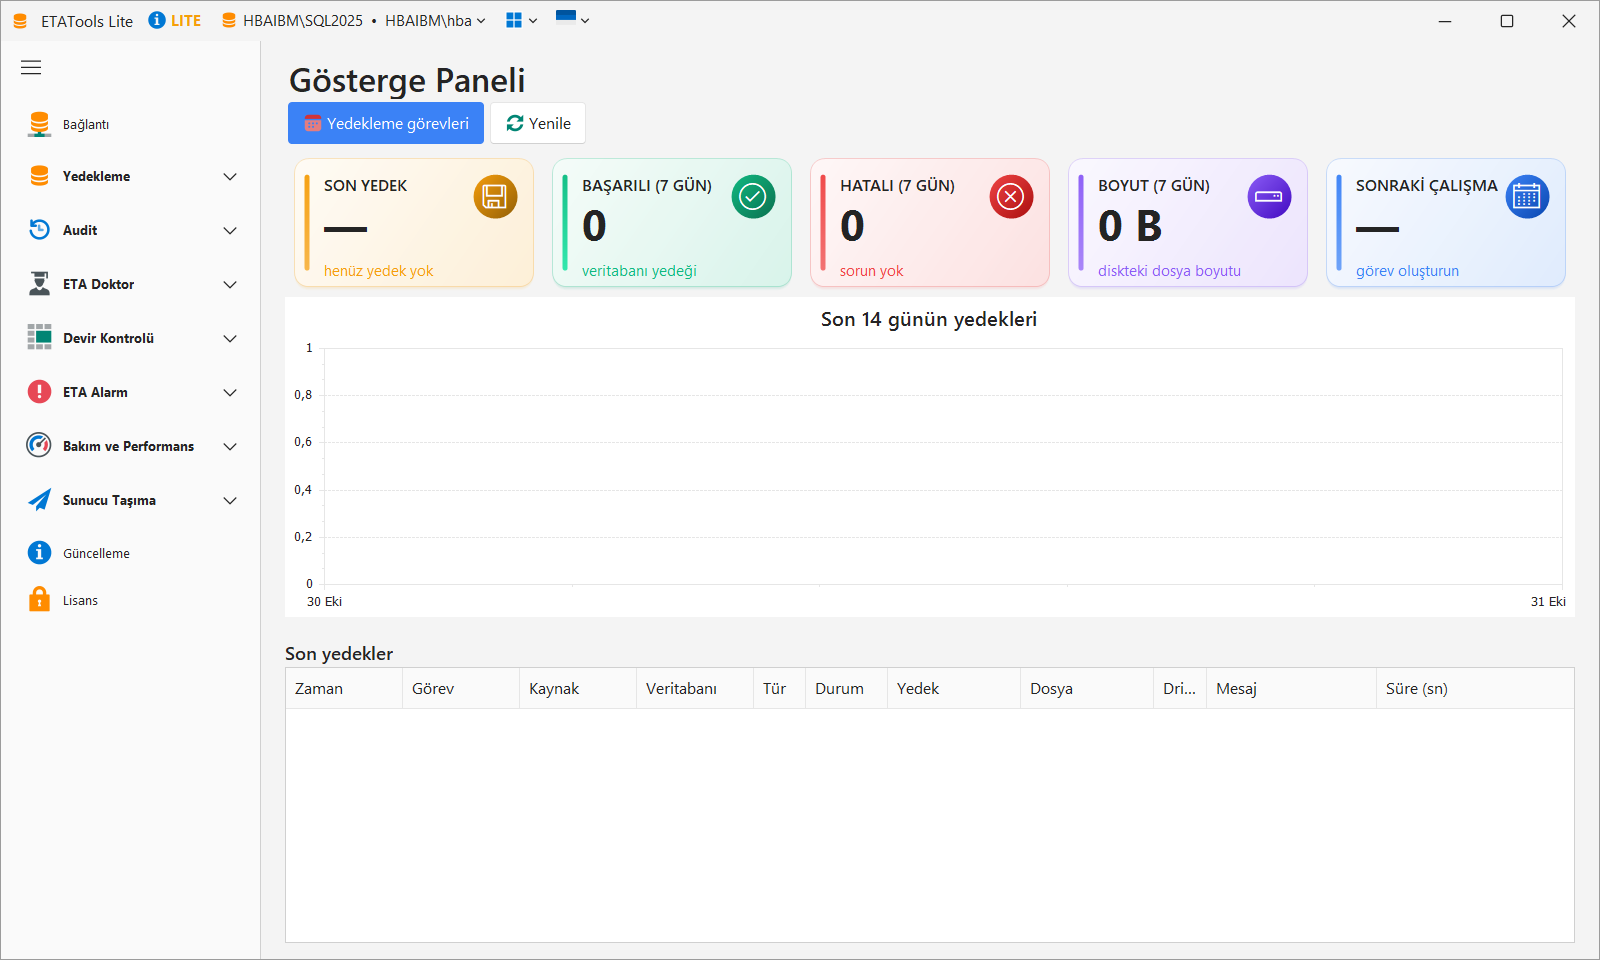This screenshot has height=960, width=1600.
Task: Click the Lisans lock icon
Action: (39, 599)
